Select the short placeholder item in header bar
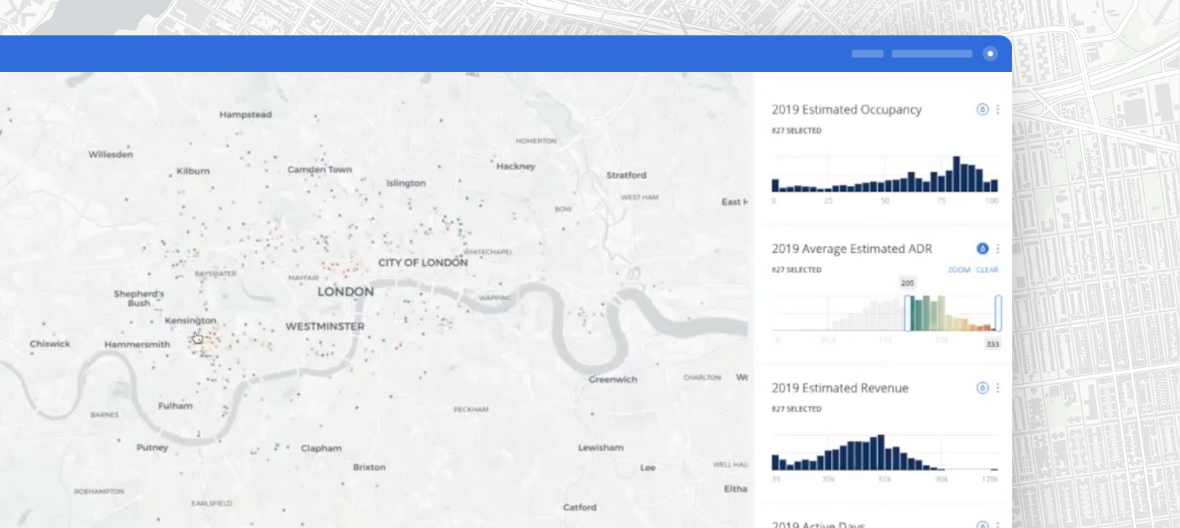The width and height of the screenshot is (1180, 528). [x=867, y=54]
